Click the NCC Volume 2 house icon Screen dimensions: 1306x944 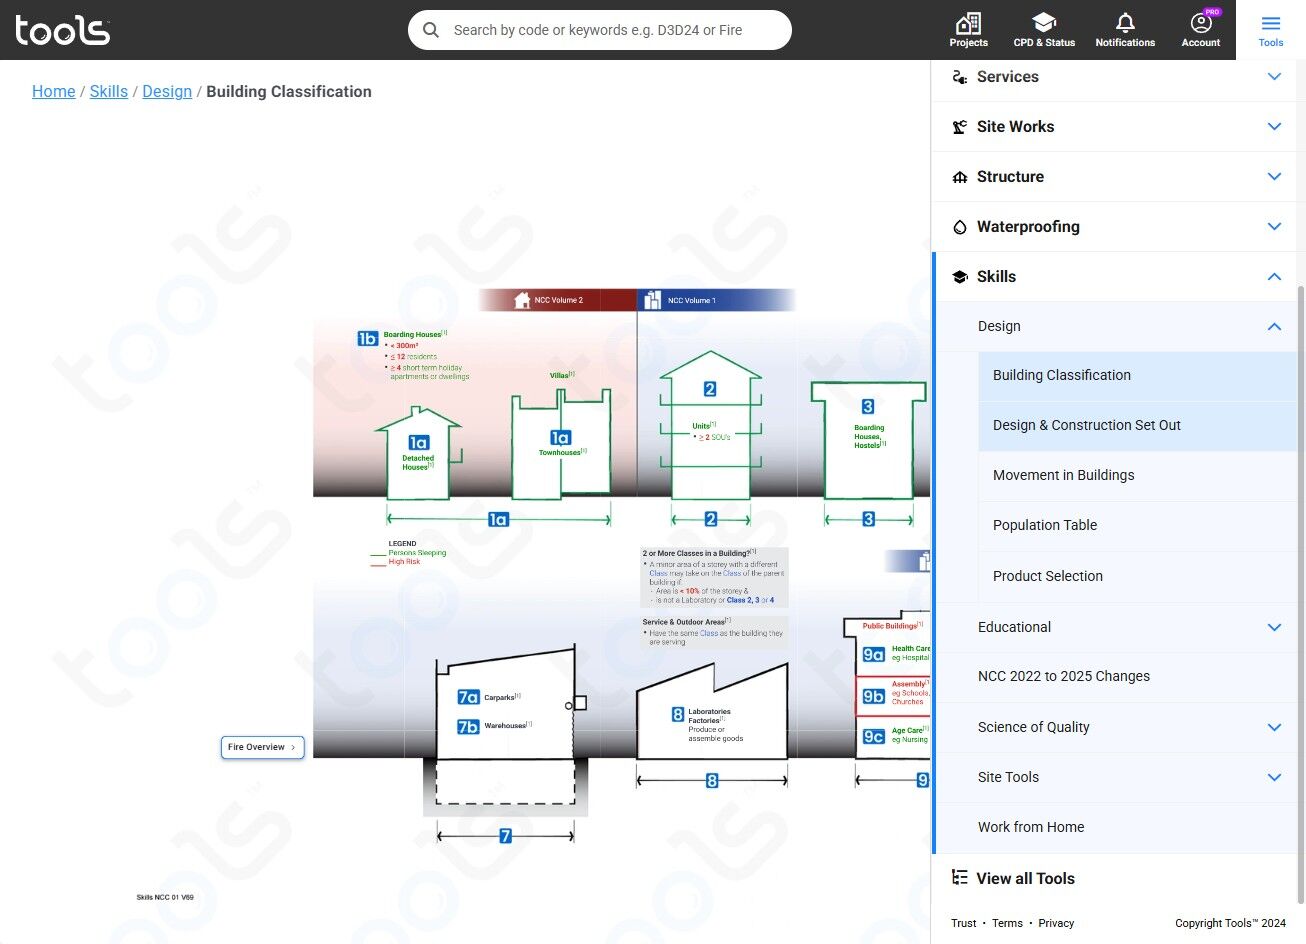(522, 300)
